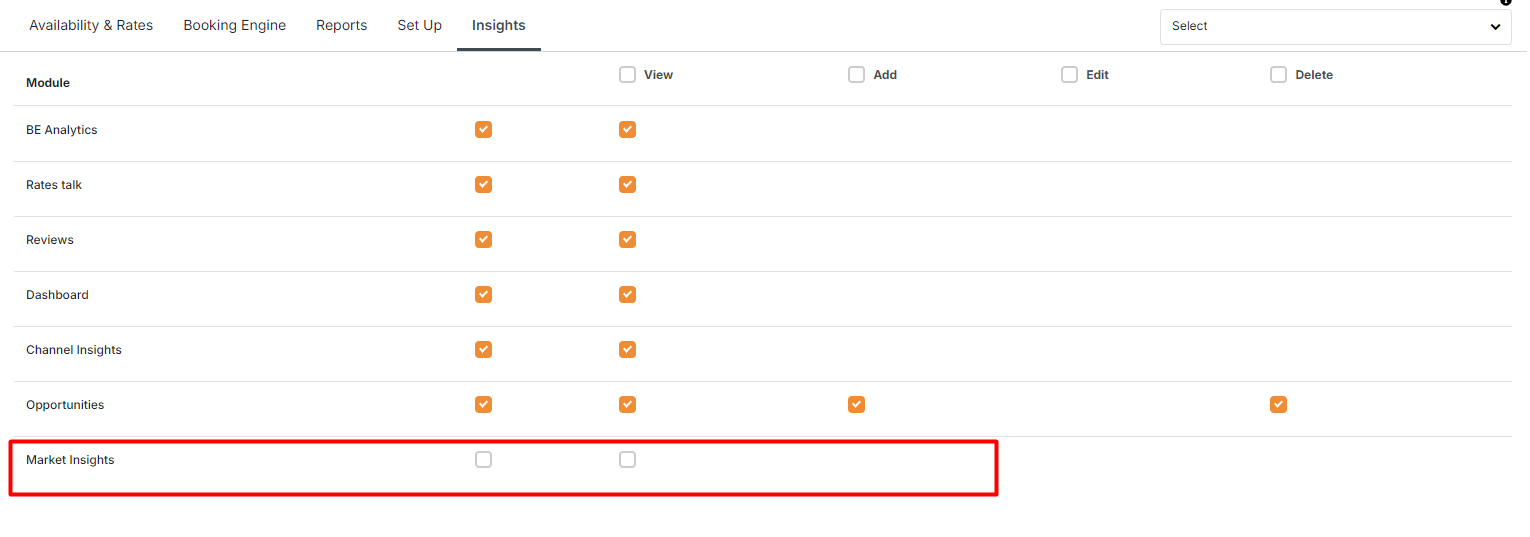This screenshot has width=1530, height=537.
Task: Uncheck View permission for Dashboard
Action: 628,295
